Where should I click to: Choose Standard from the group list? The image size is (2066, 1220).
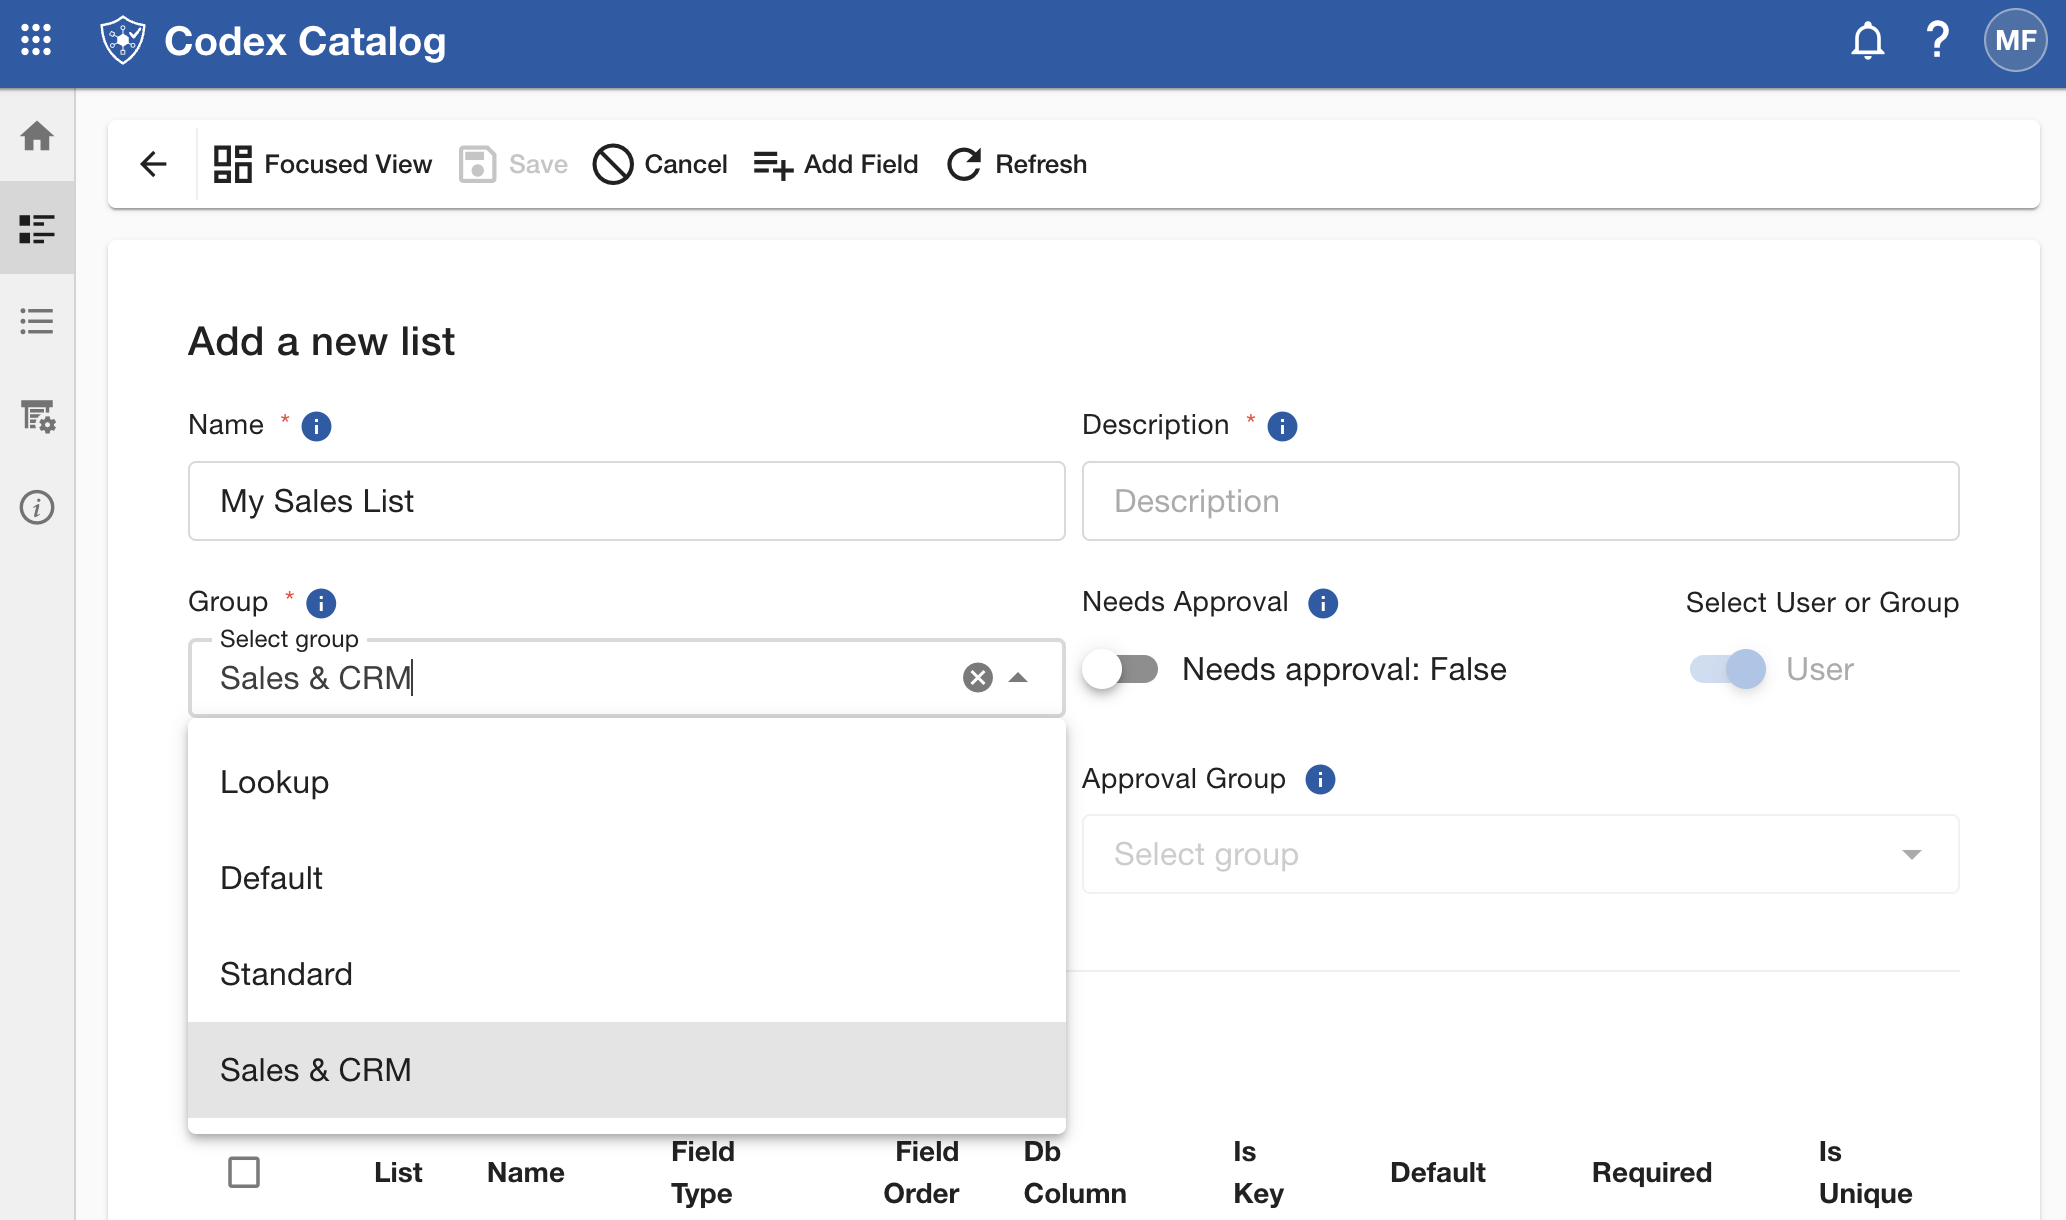tap(627, 974)
